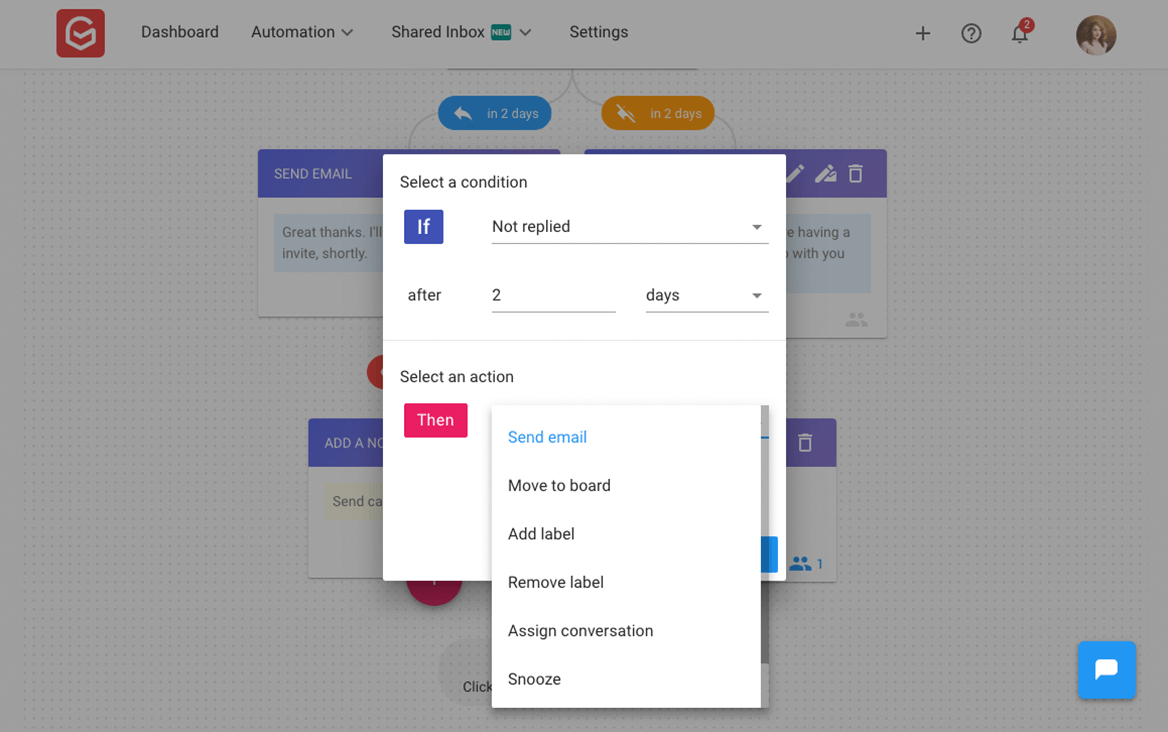Select Send email action
The width and height of the screenshot is (1168, 732).
(626, 437)
